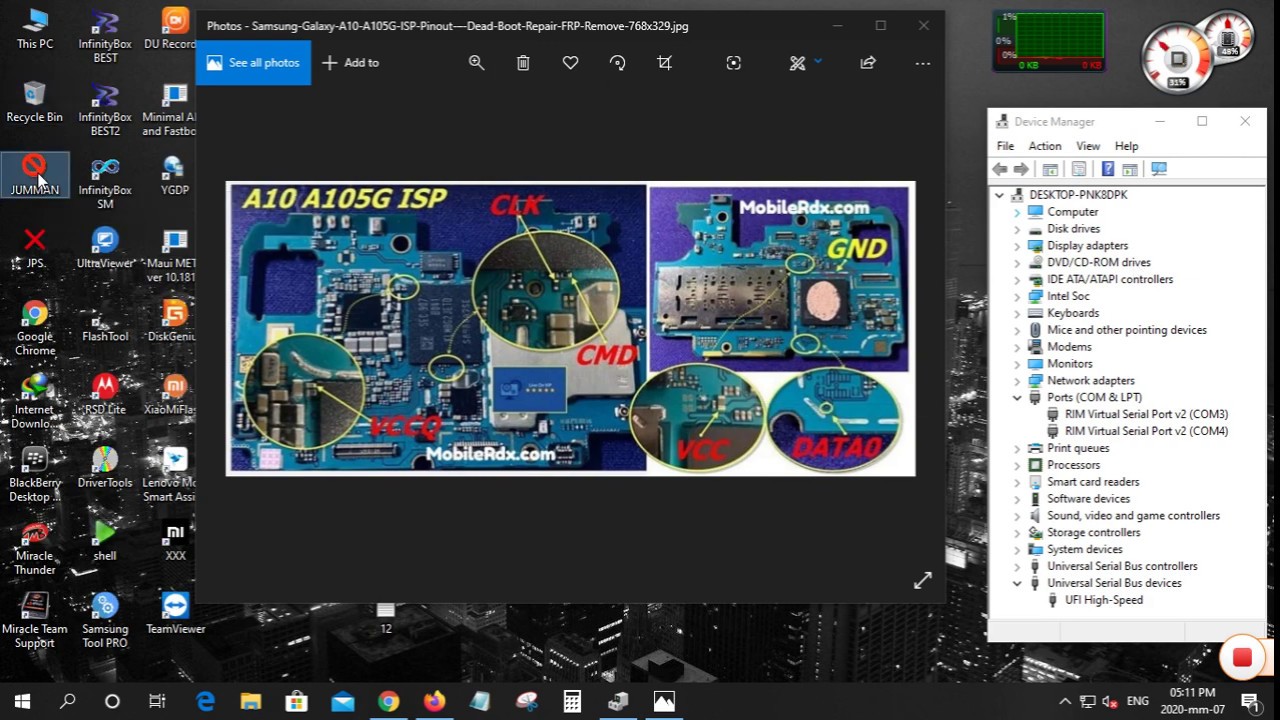Screen dimensions: 1280x720
Task: Collapse the Ports (COM & LPT) category
Action: click(1017, 398)
